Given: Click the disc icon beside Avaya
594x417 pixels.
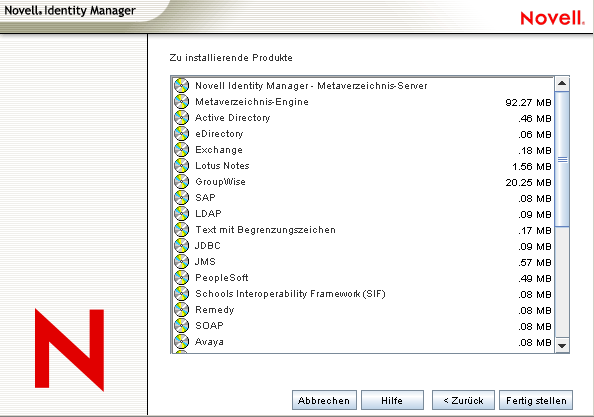Looking at the screenshot, I should coord(181,341).
